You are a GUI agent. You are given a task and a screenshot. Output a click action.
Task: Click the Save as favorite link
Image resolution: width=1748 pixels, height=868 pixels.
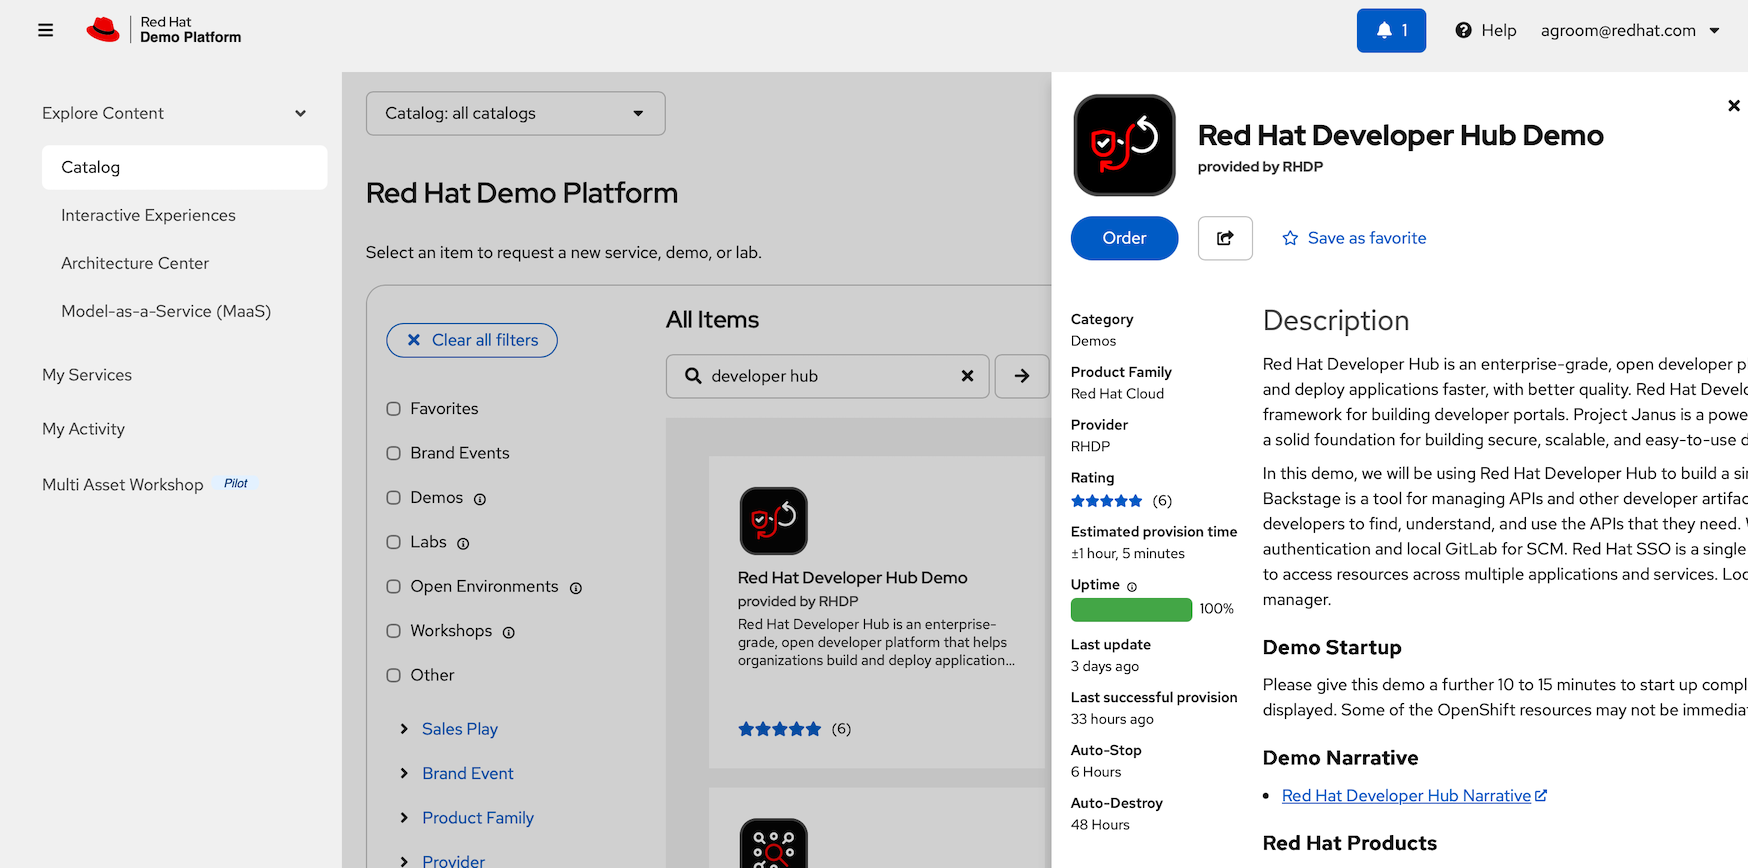coord(1367,238)
